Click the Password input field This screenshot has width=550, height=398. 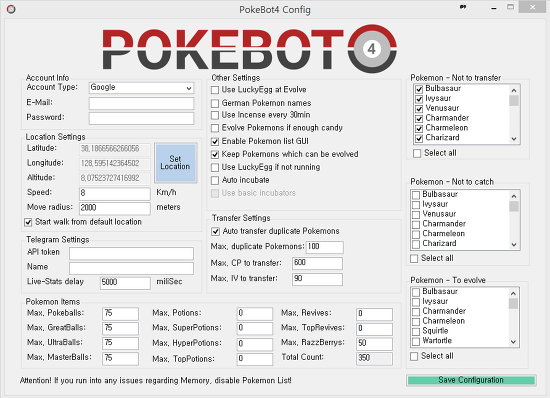[141, 118]
